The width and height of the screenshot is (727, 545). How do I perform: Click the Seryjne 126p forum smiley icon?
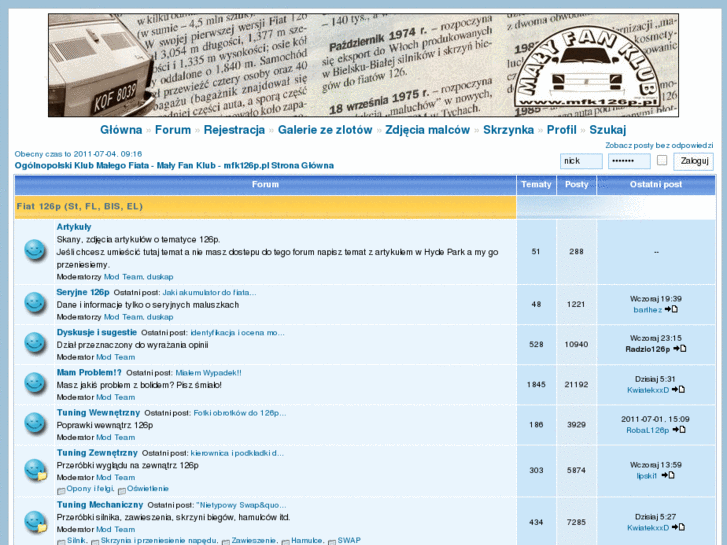click(x=35, y=304)
